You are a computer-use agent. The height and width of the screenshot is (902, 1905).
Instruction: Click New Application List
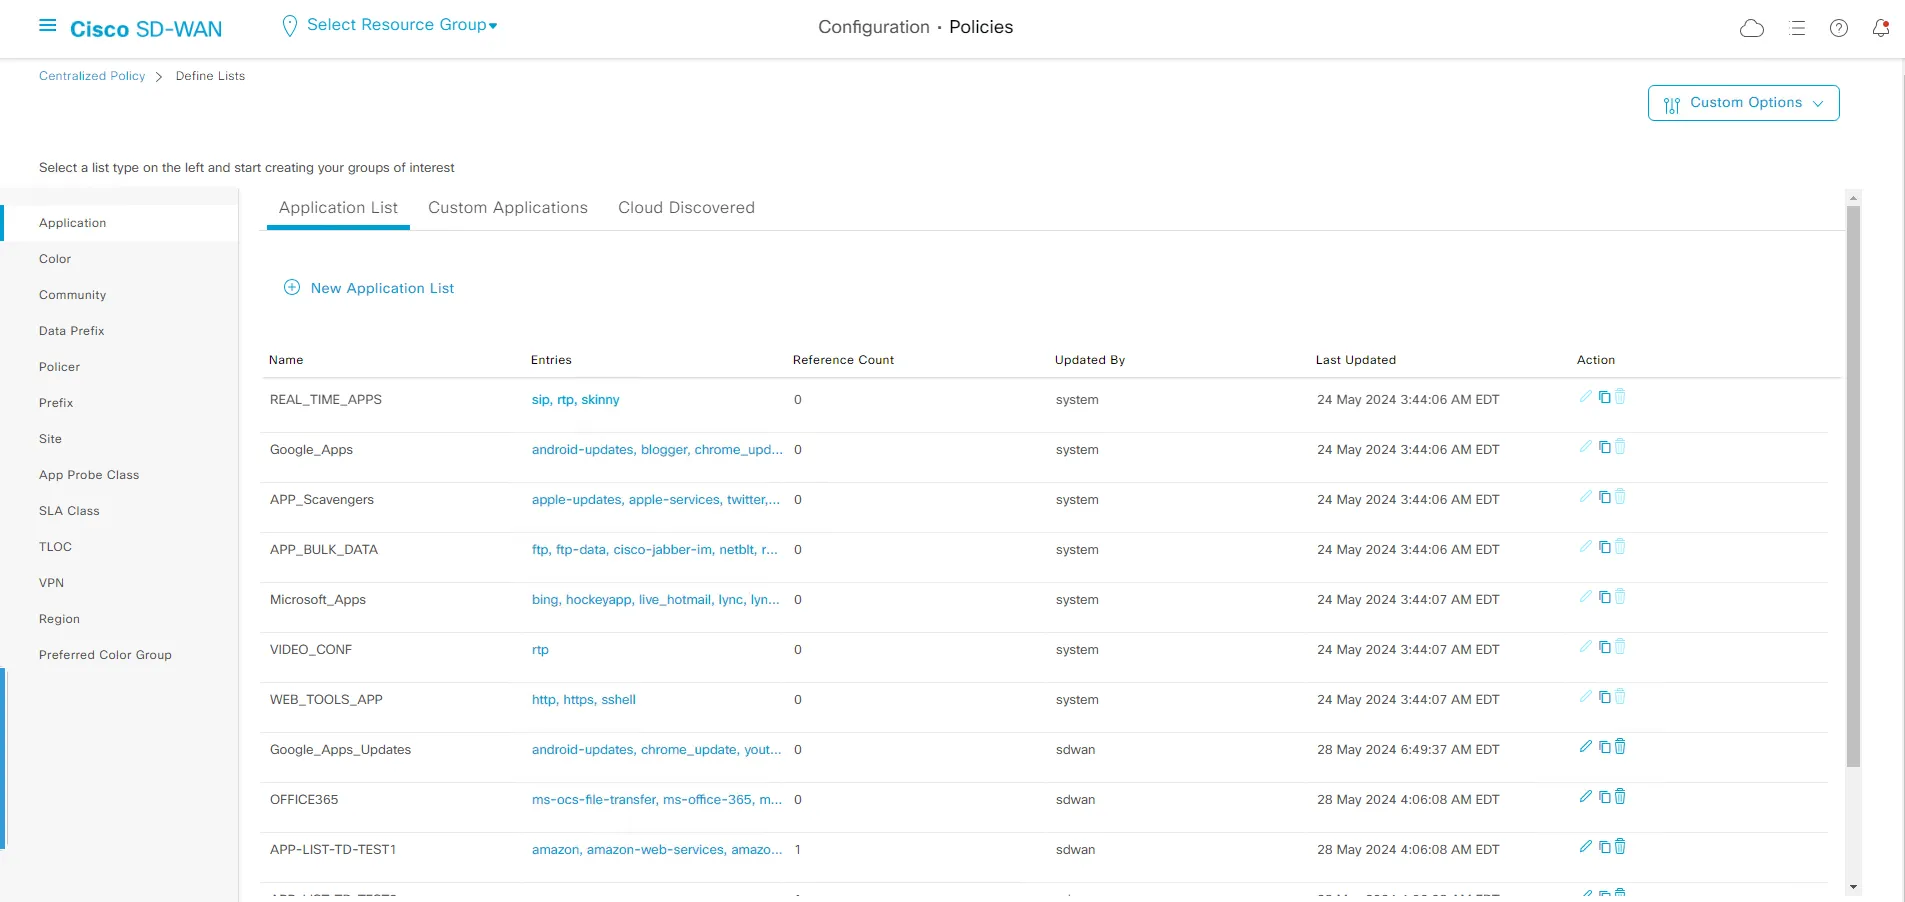coord(368,288)
